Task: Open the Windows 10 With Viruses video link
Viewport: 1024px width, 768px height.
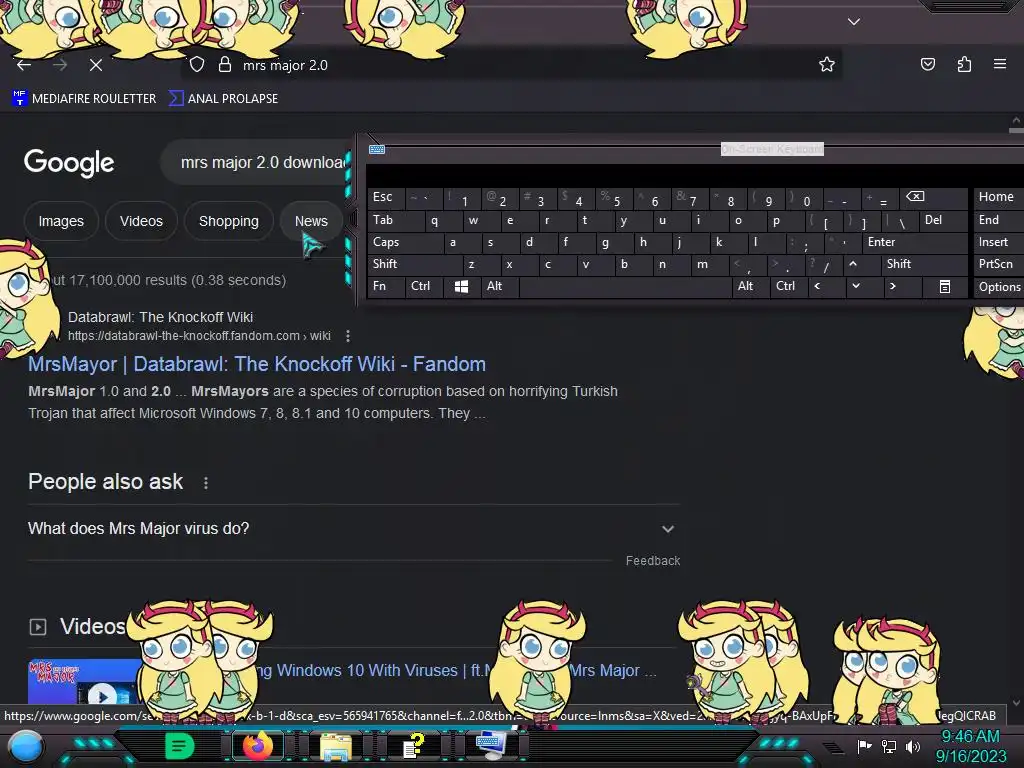Action: pyautogui.click(x=457, y=670)
